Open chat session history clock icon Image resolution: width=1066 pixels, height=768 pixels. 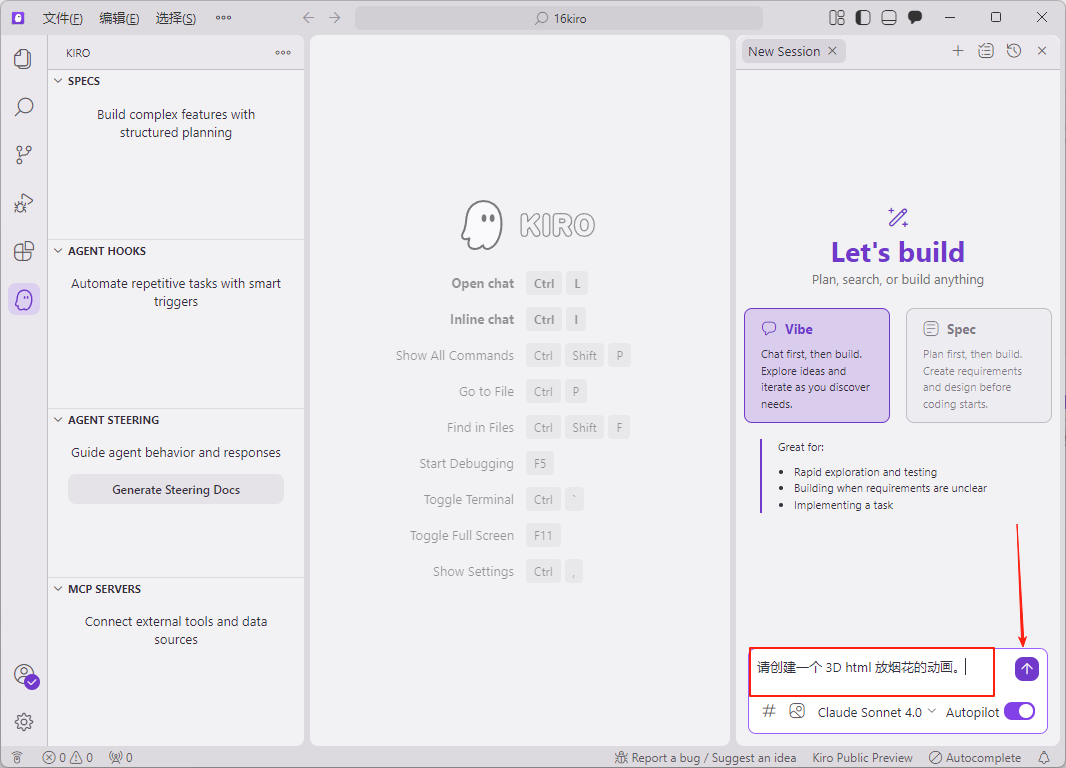(x=1014, y=51)
